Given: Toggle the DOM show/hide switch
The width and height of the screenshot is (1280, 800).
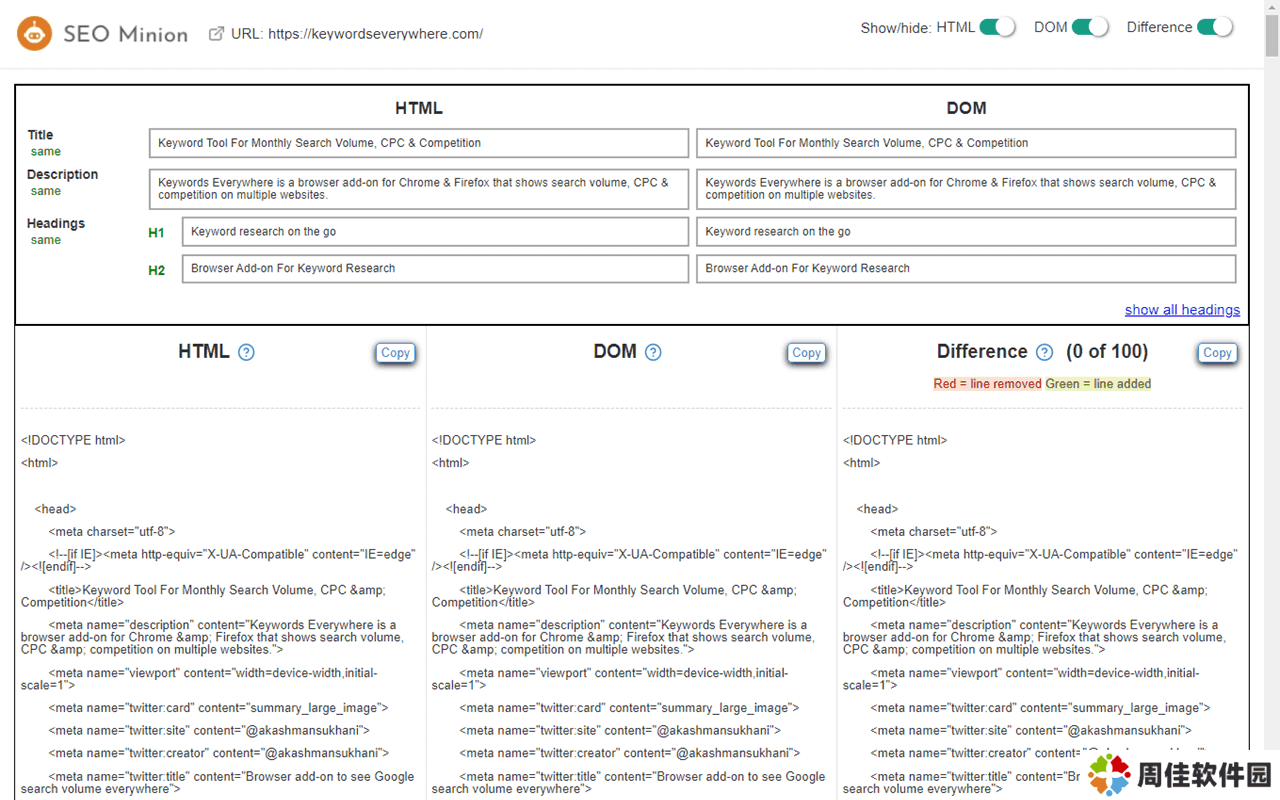Looking at the screenshot, I should (1090, 27).
